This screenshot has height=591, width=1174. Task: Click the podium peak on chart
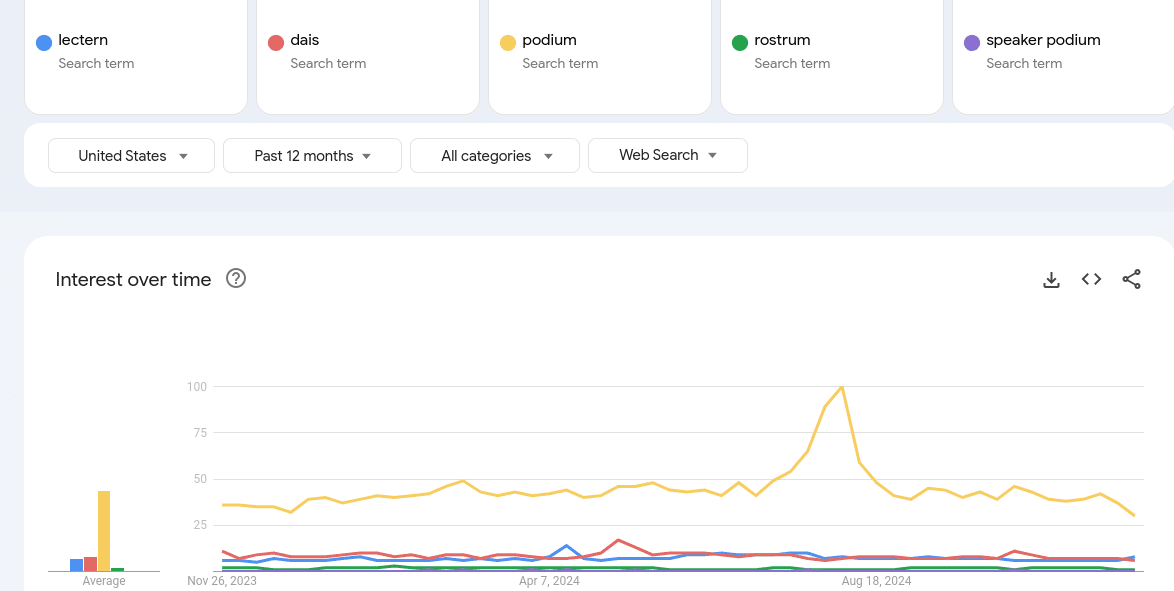[842, 386]
